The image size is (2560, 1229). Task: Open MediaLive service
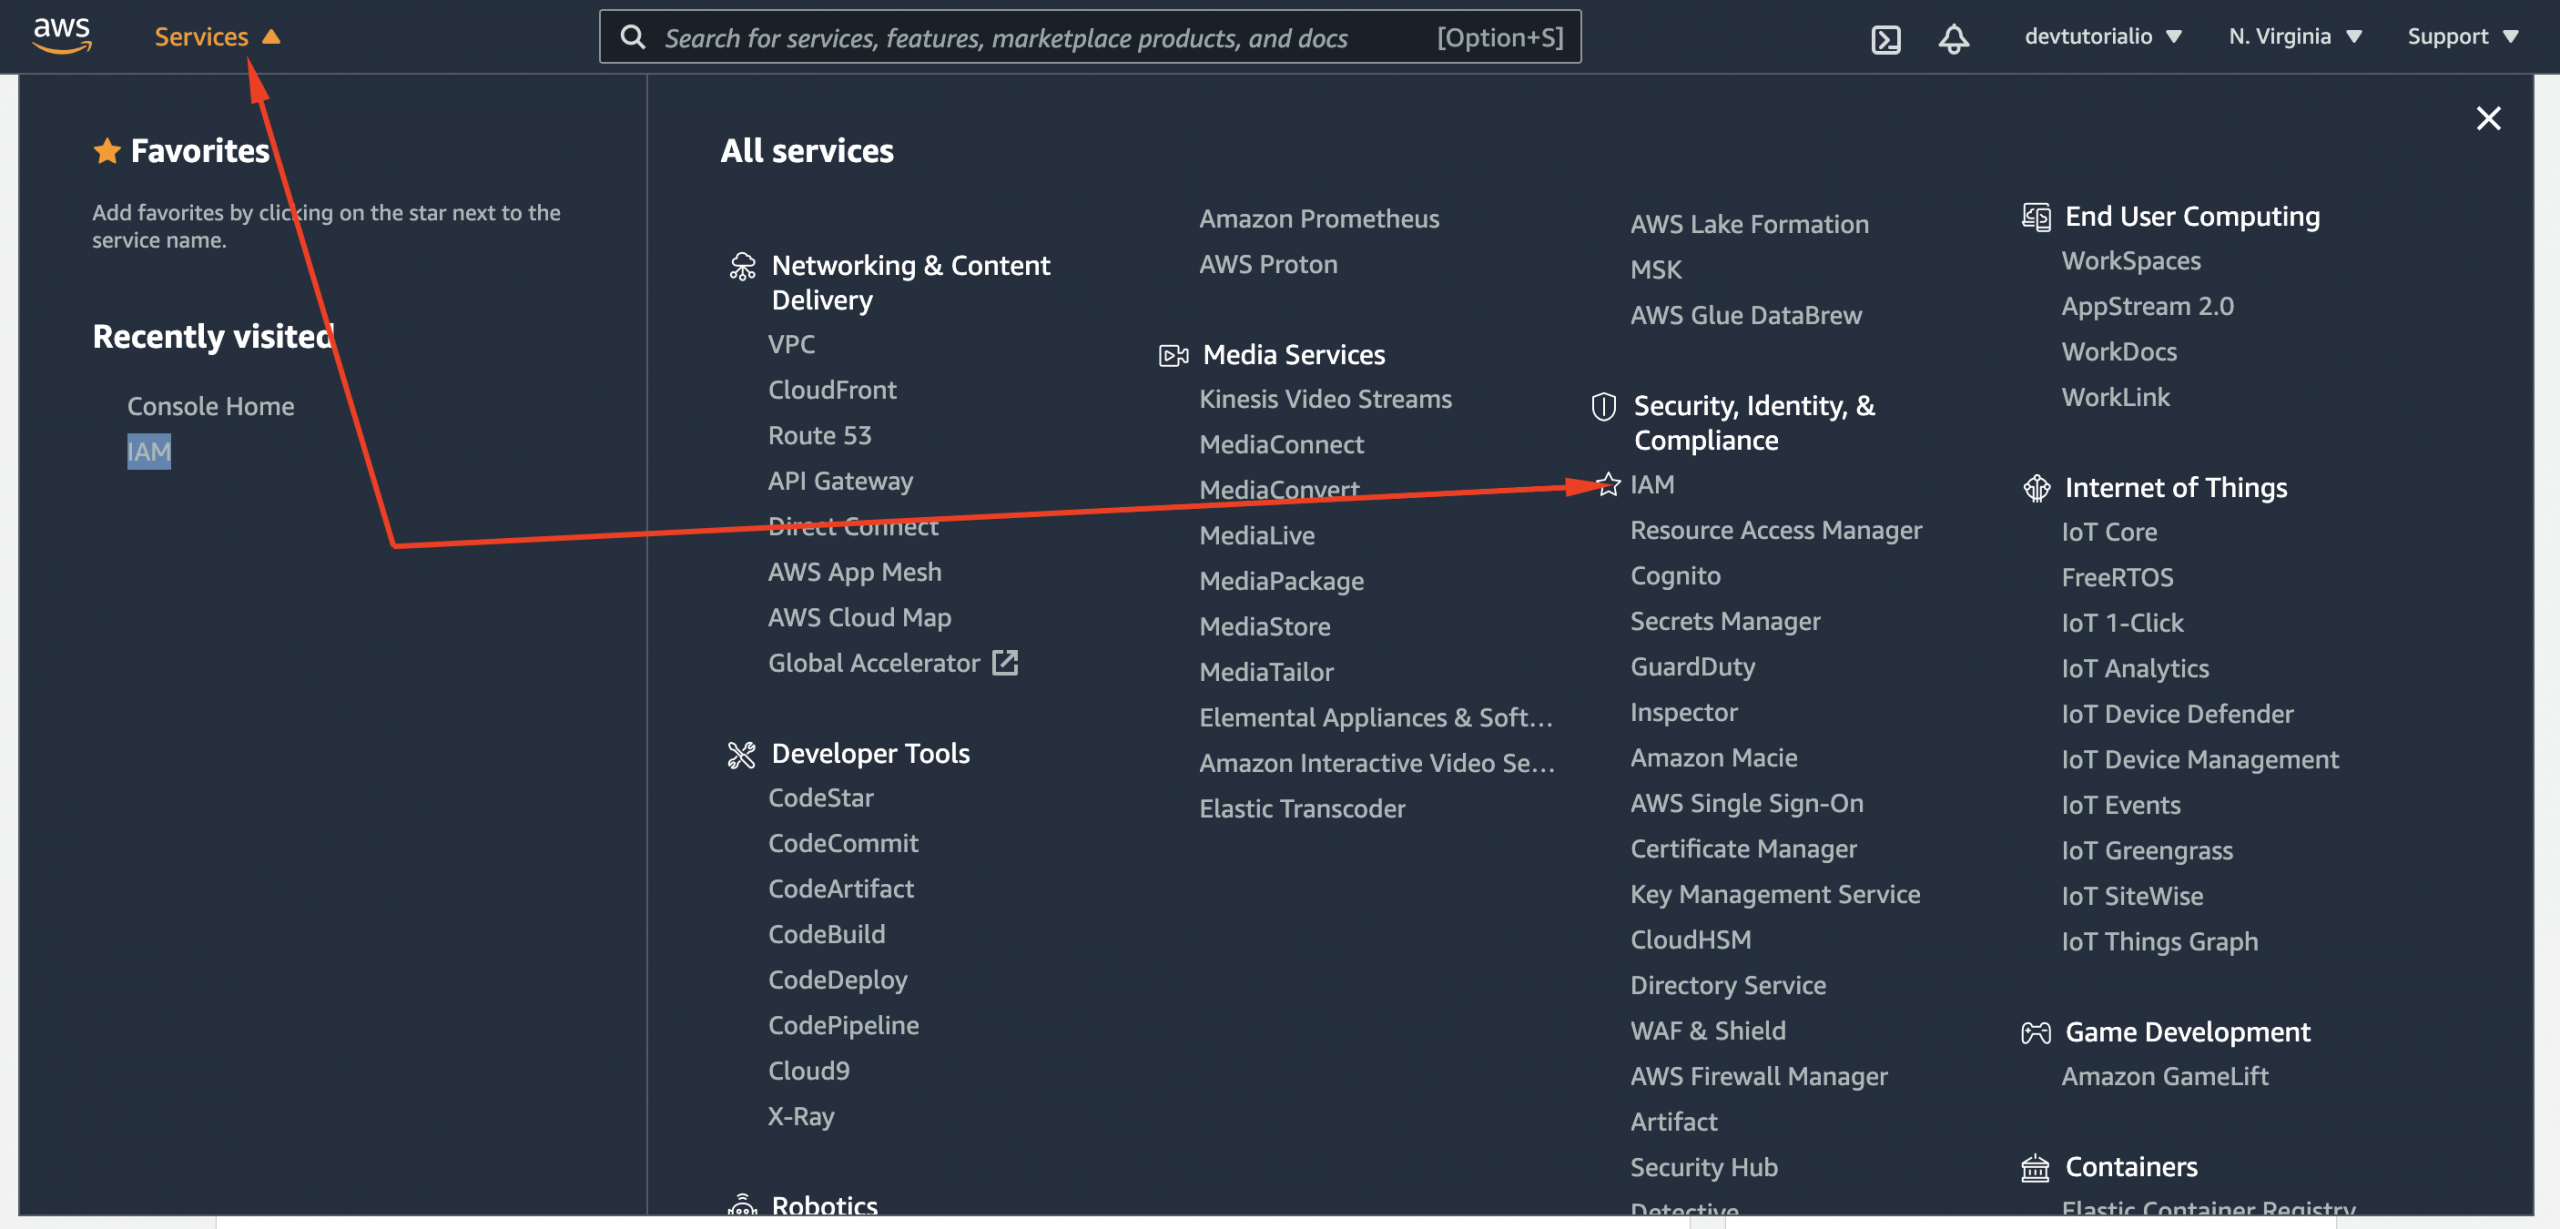pyautogui.click(x=1257, y=536)
